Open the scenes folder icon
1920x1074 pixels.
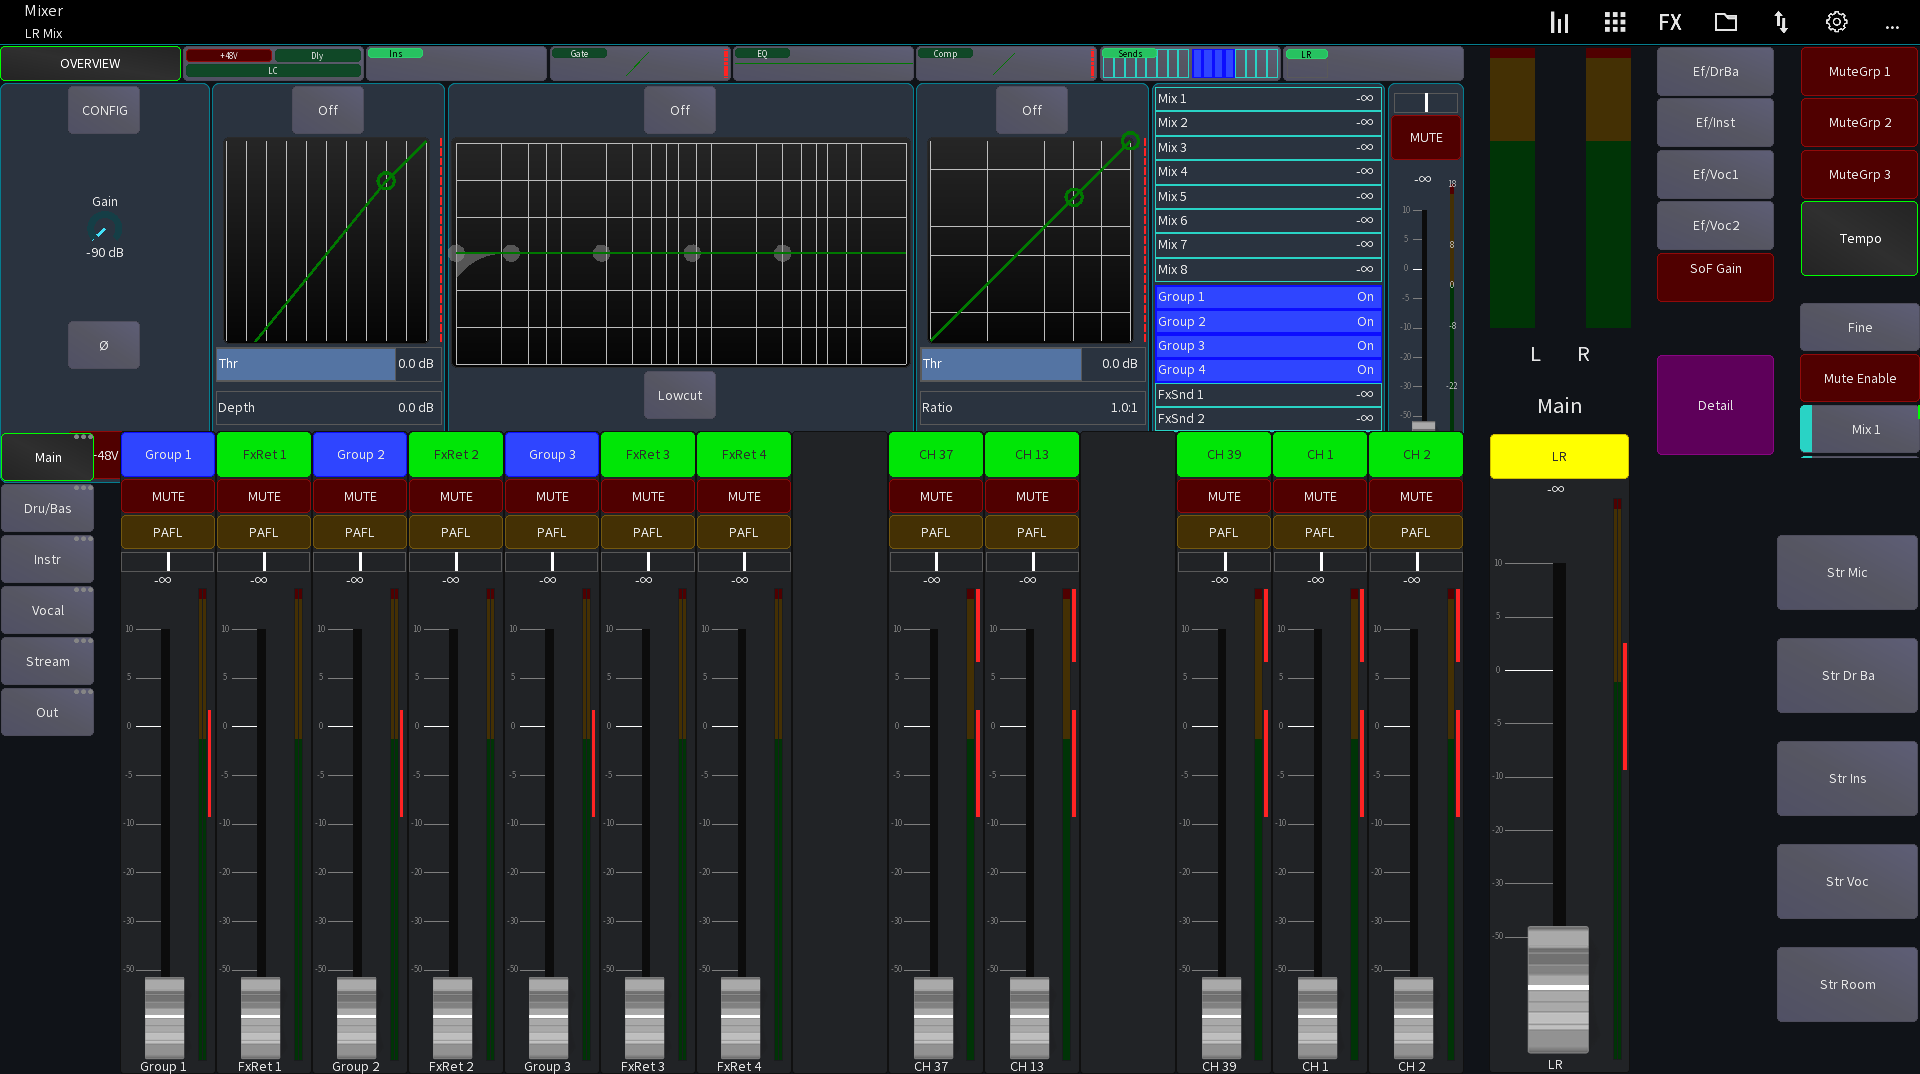click(x=1725, y=21)
